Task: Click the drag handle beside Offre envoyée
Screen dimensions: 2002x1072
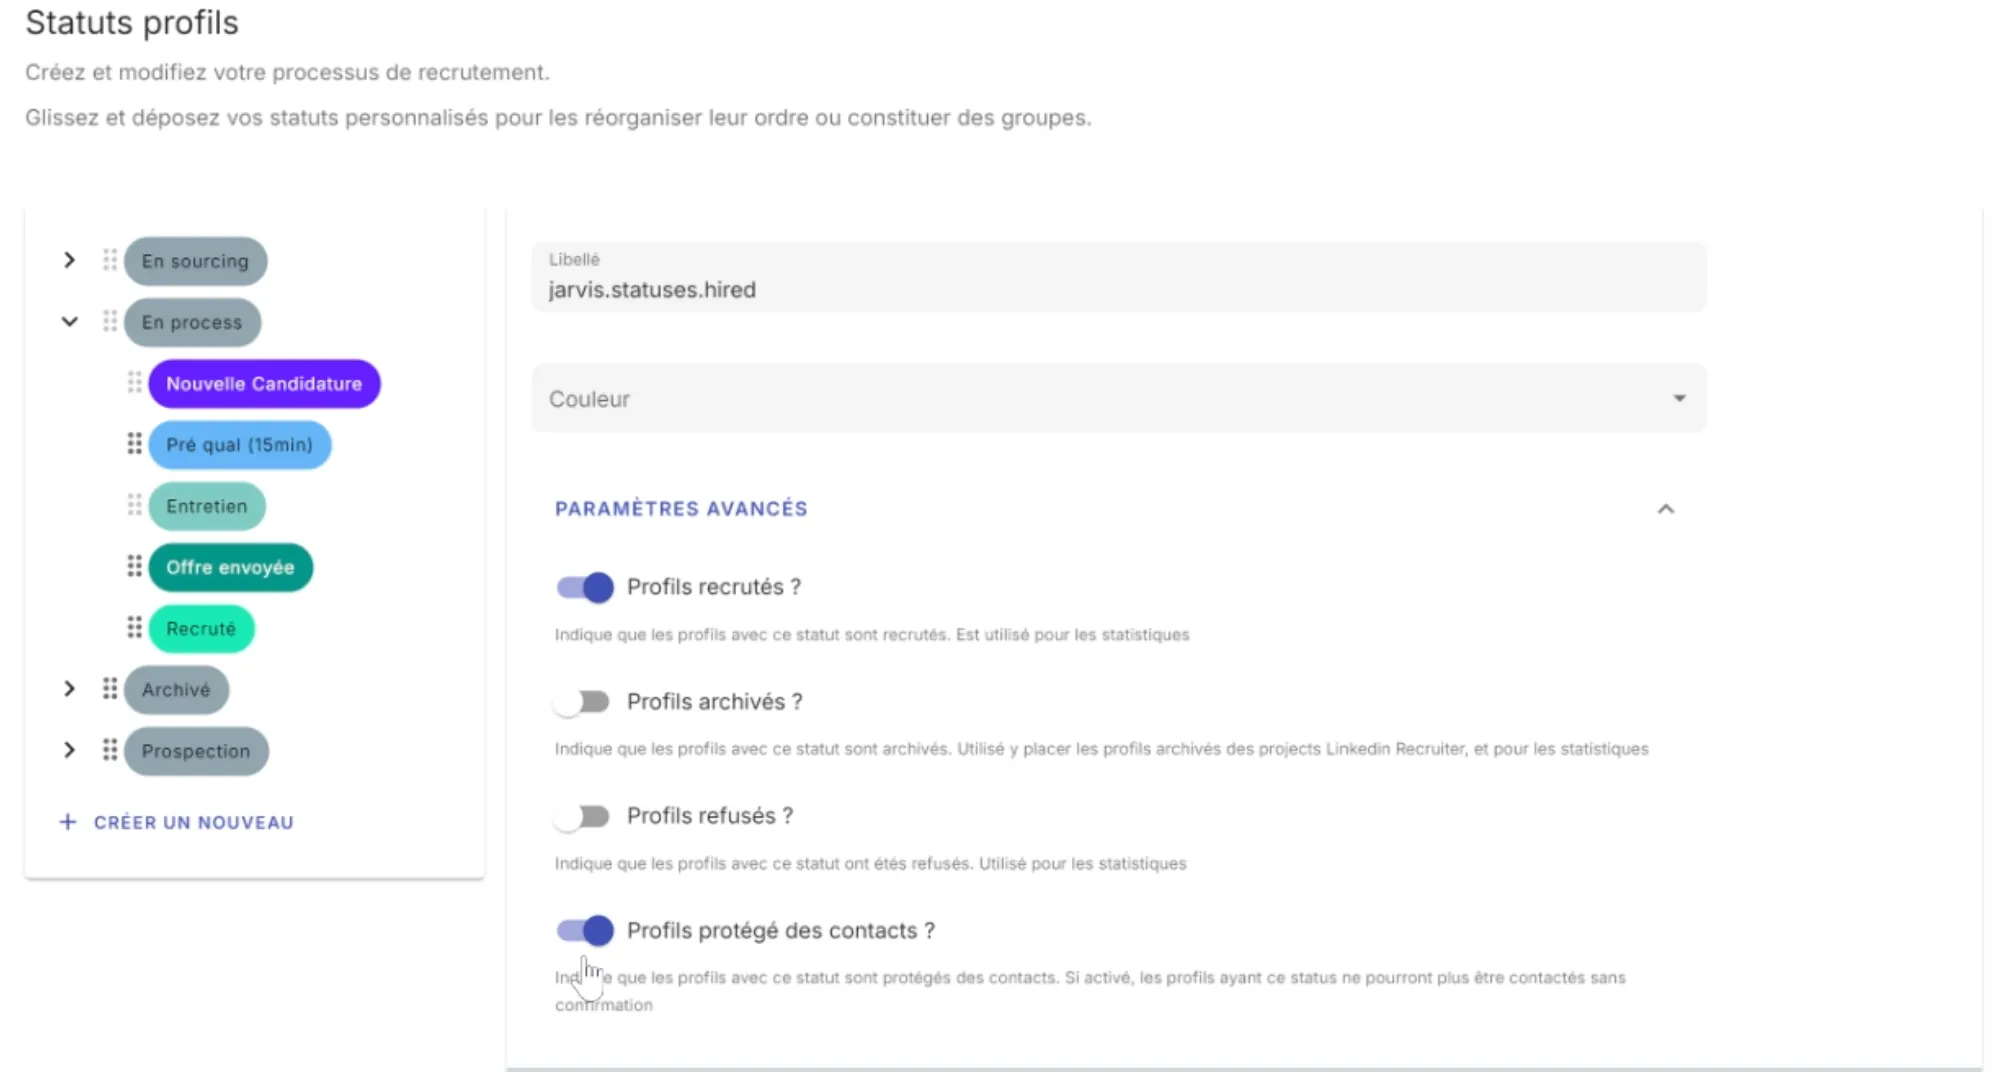Action: click(x=134, y=567)
